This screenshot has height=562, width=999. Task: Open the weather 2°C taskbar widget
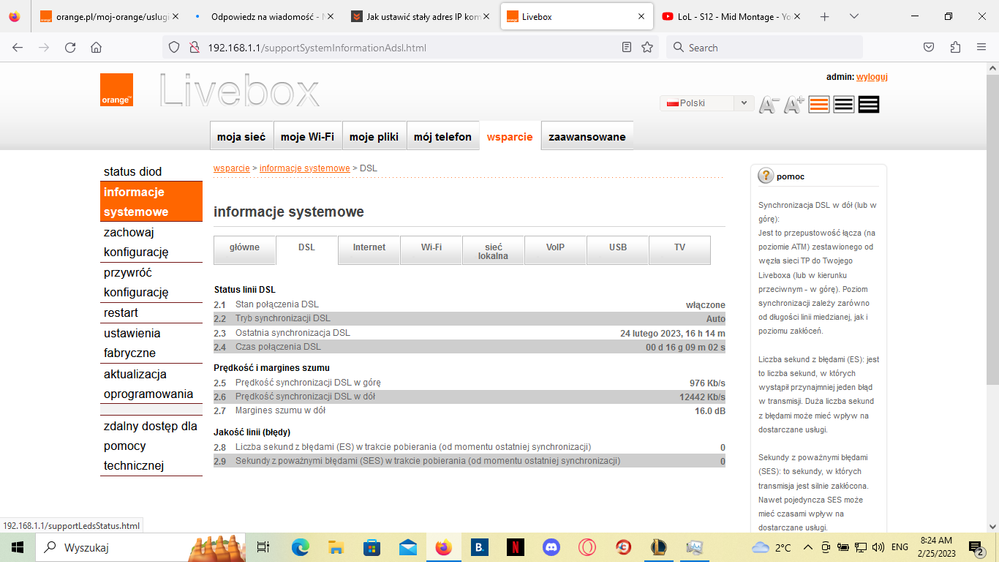[771, 547]
